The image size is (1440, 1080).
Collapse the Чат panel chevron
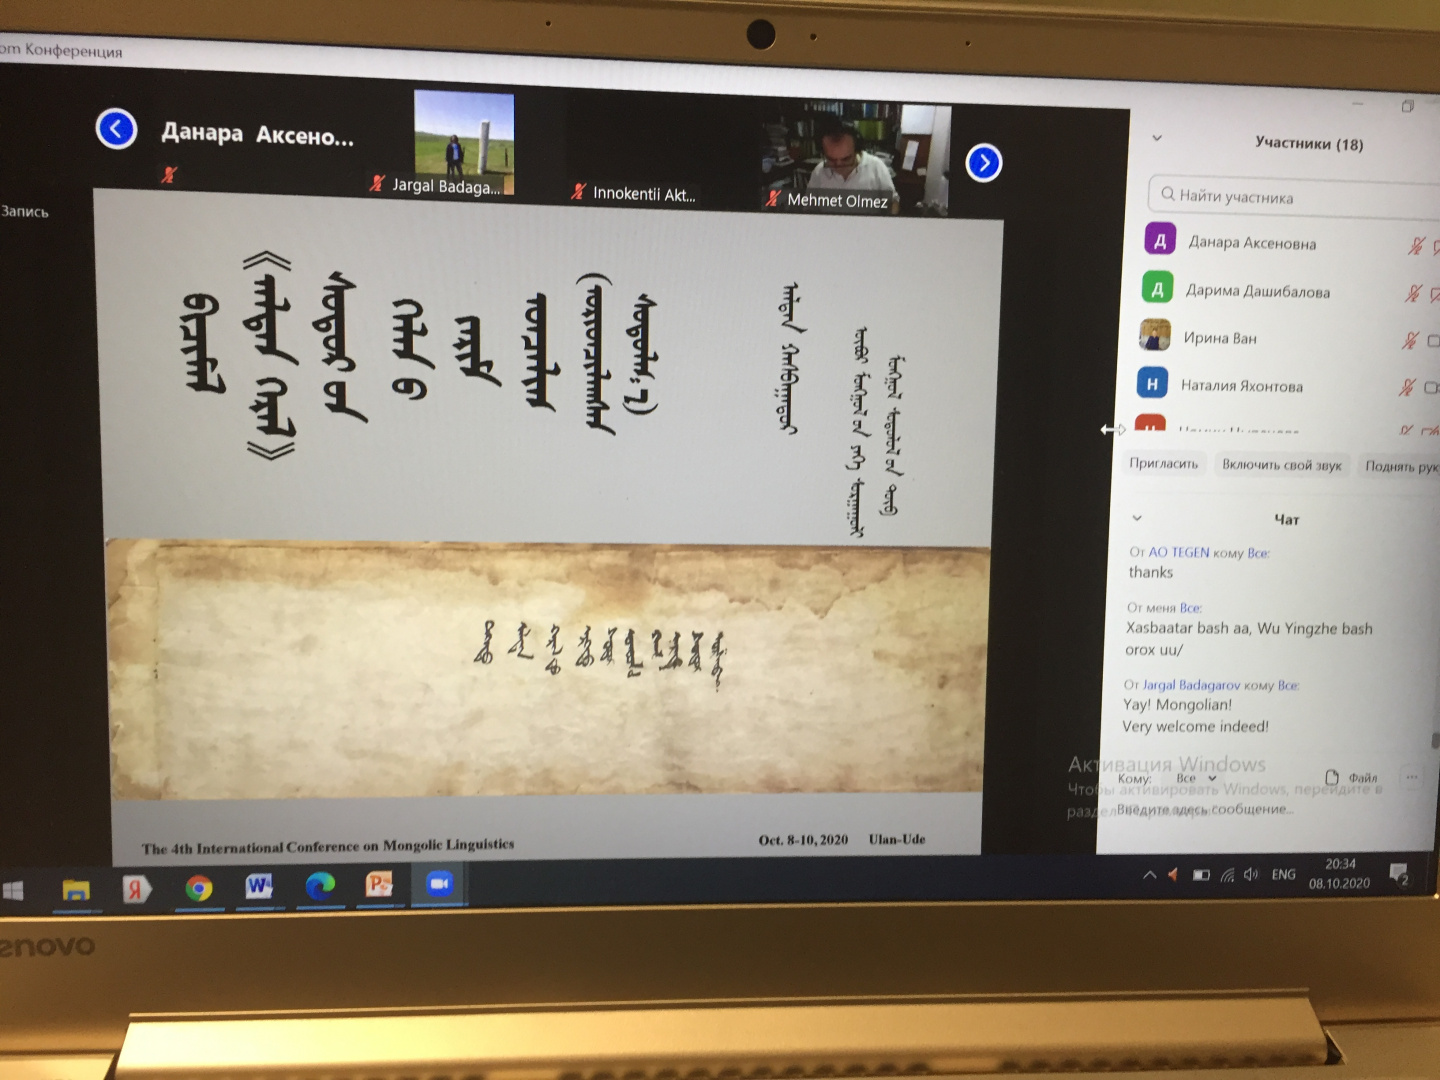[x=1137, y=518]
